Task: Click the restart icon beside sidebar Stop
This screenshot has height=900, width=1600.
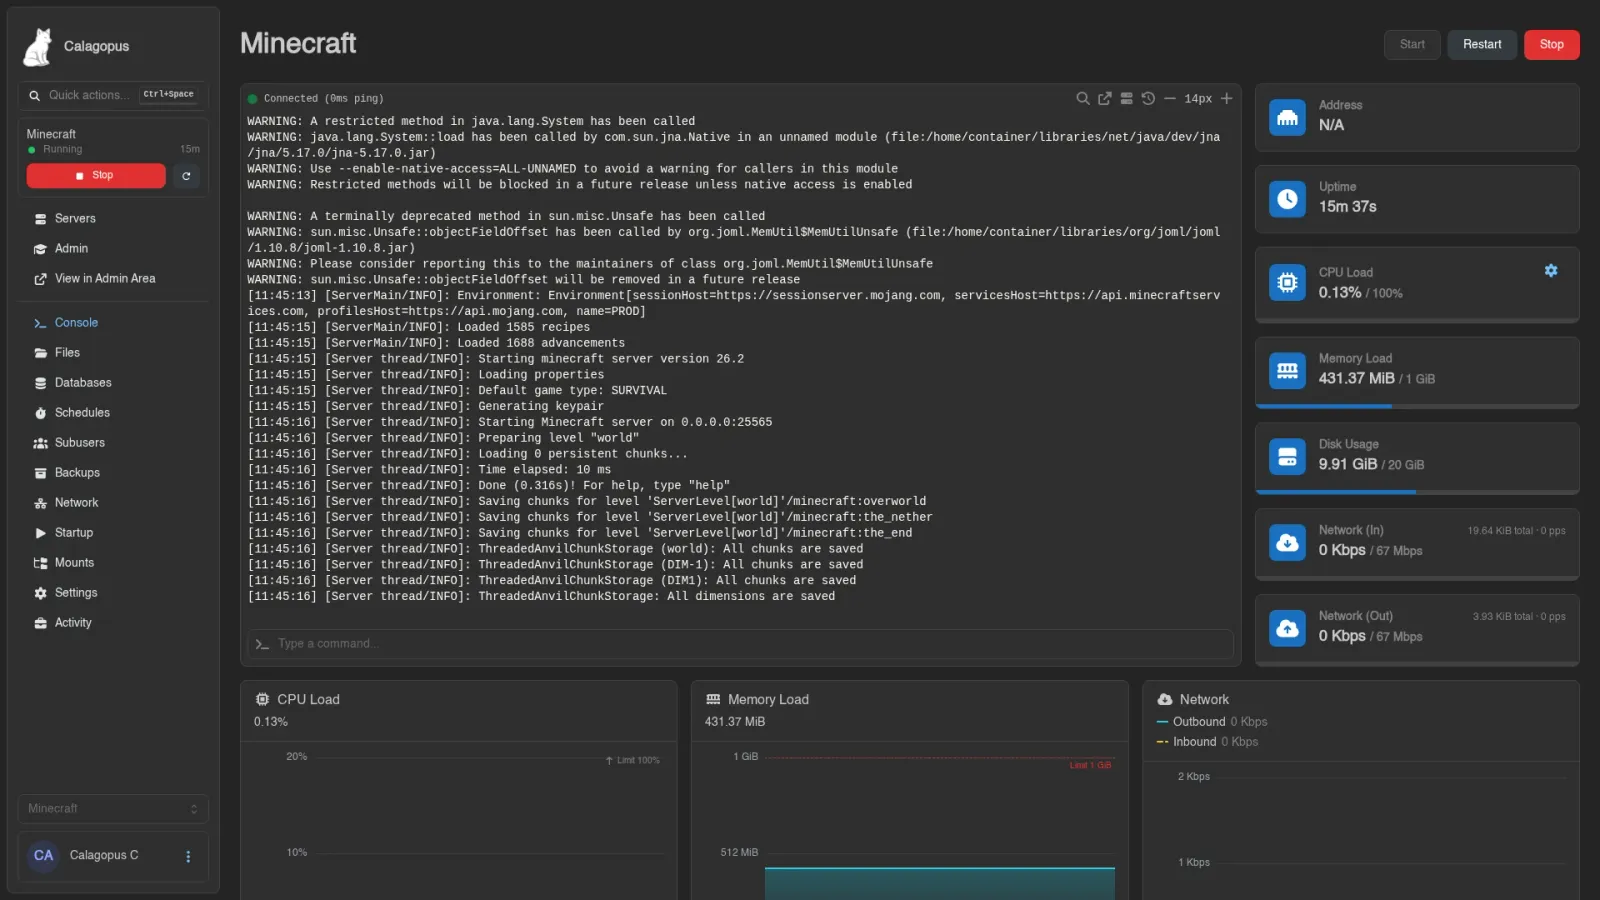Action: coord(186,176)
